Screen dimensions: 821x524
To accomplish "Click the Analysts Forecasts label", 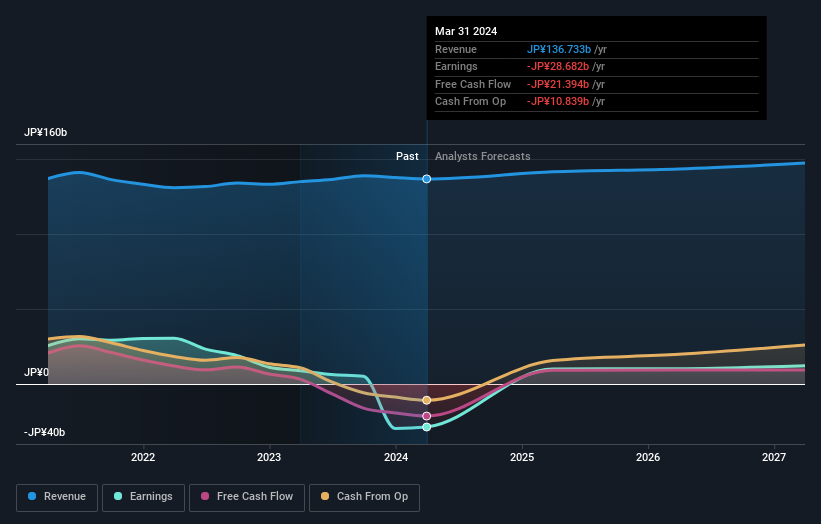I will pos(483,156).
